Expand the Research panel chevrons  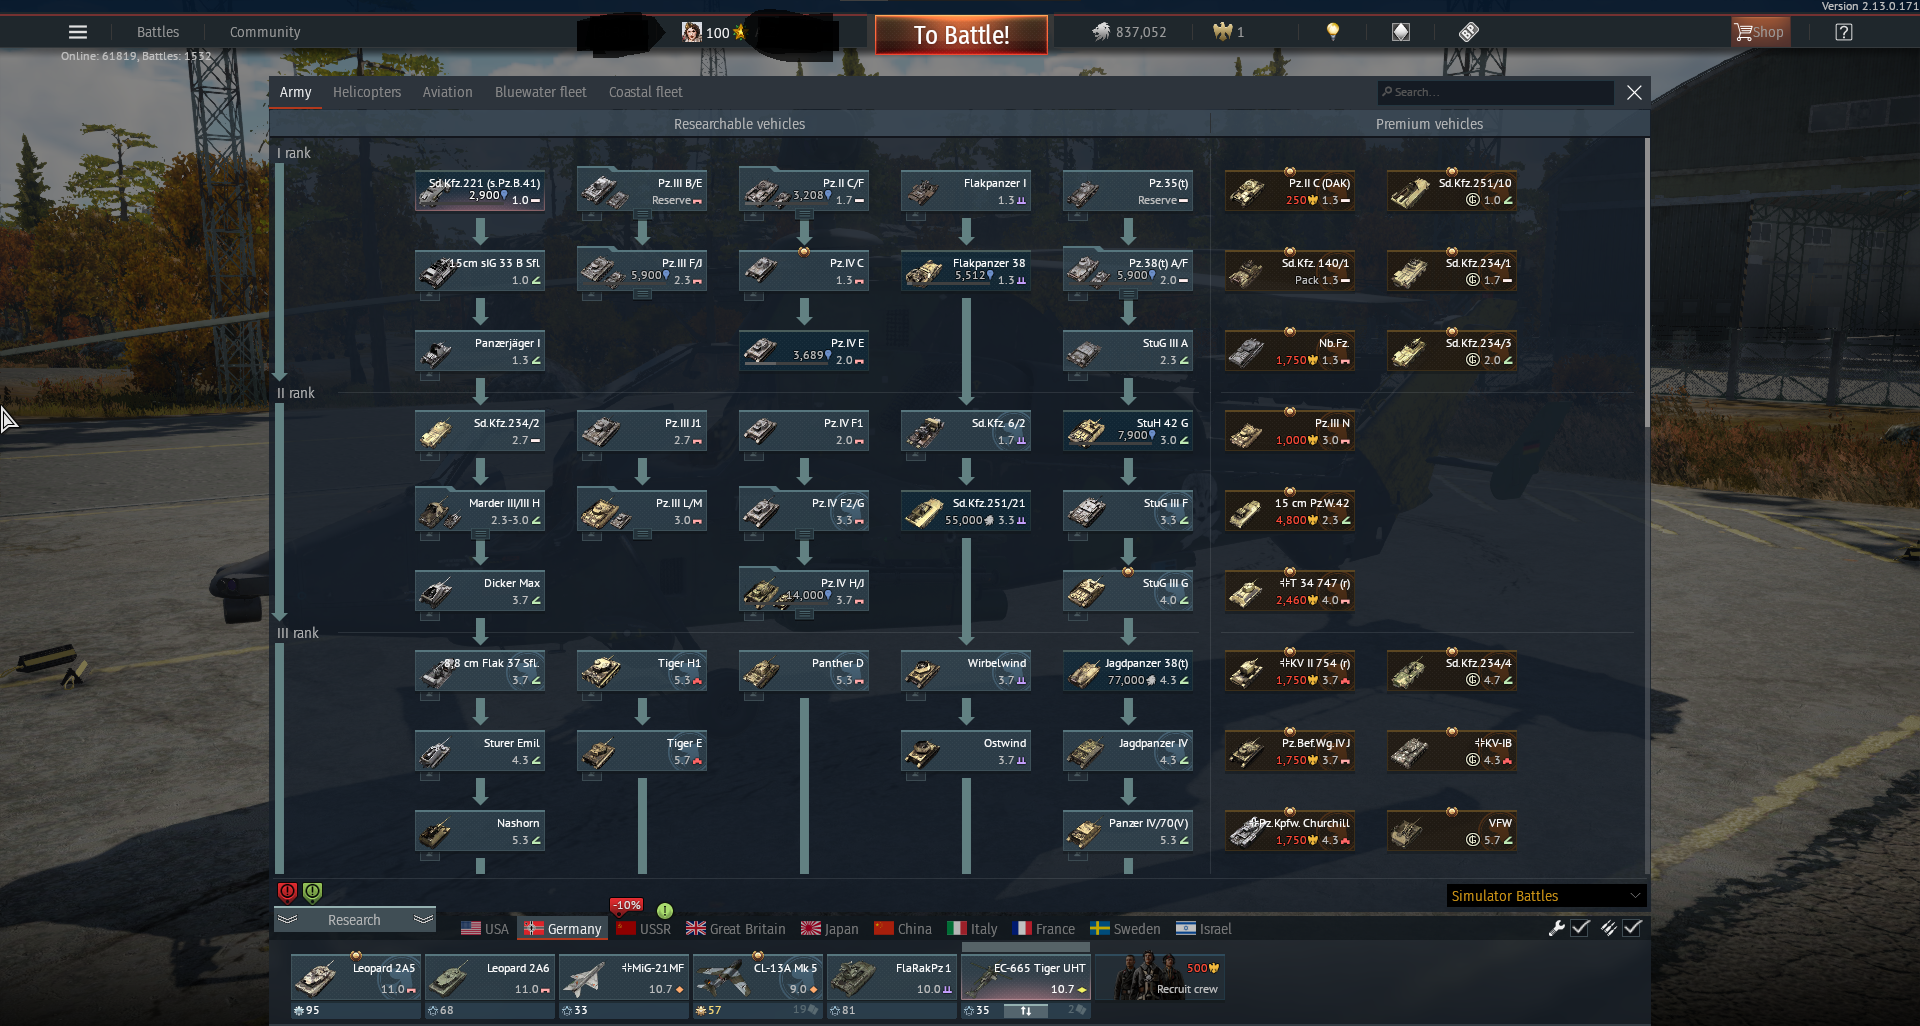point(355,920)
